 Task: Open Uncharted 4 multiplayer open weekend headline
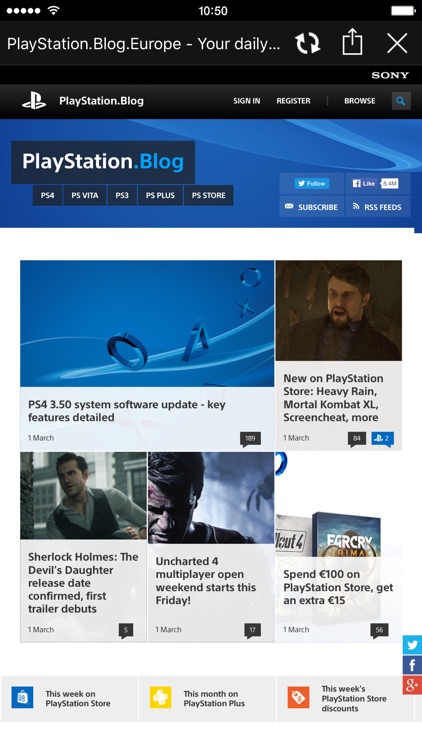[206, 581]
